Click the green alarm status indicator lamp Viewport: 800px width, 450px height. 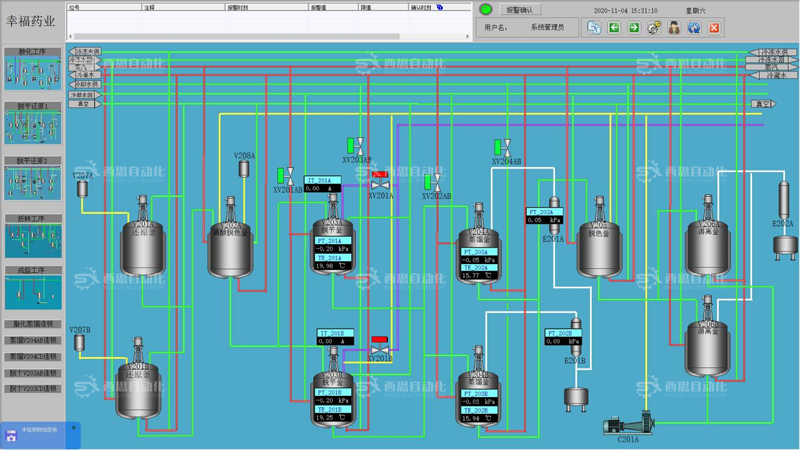486,9
